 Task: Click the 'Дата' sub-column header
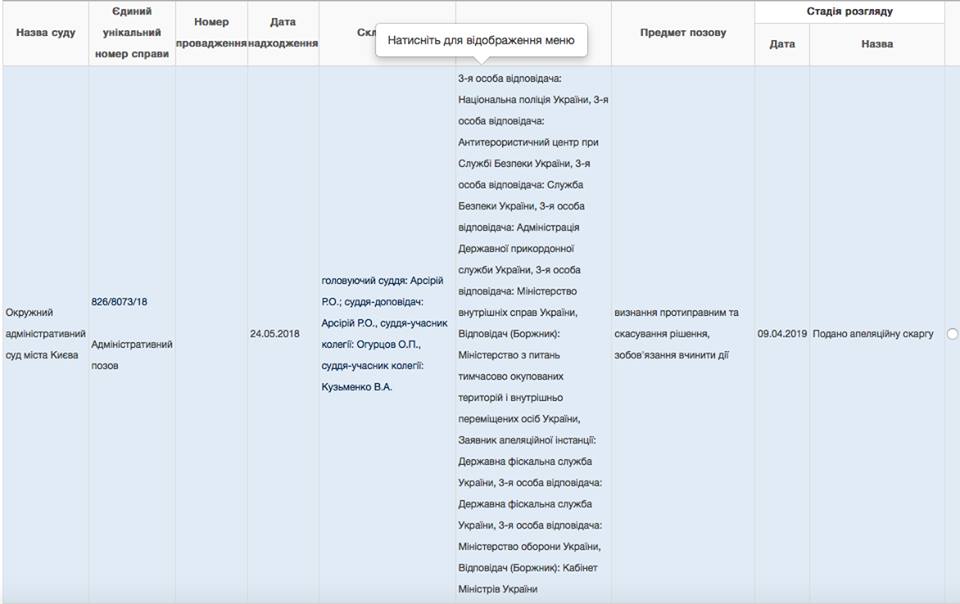(x=782, y=45)
